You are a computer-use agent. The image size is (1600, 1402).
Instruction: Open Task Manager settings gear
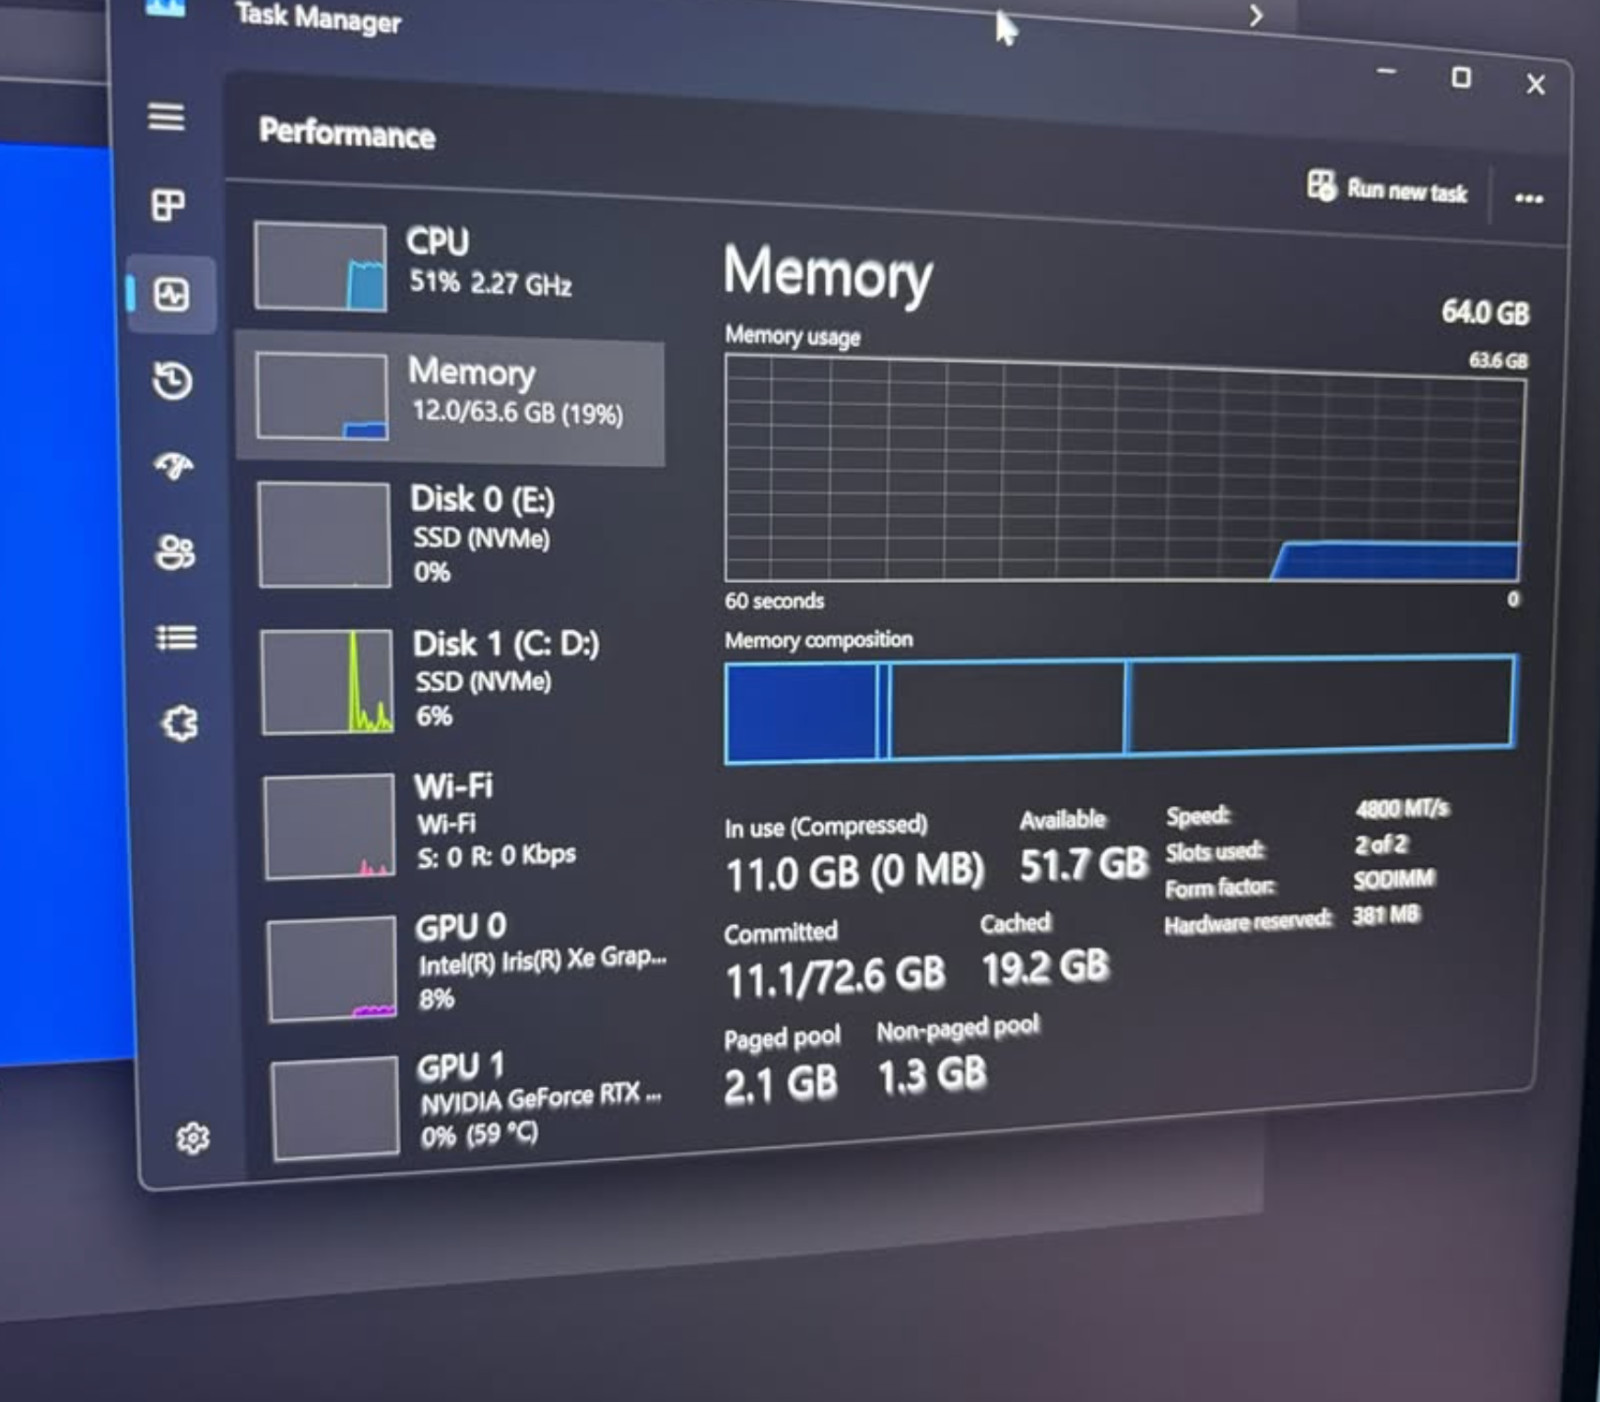192,1138
